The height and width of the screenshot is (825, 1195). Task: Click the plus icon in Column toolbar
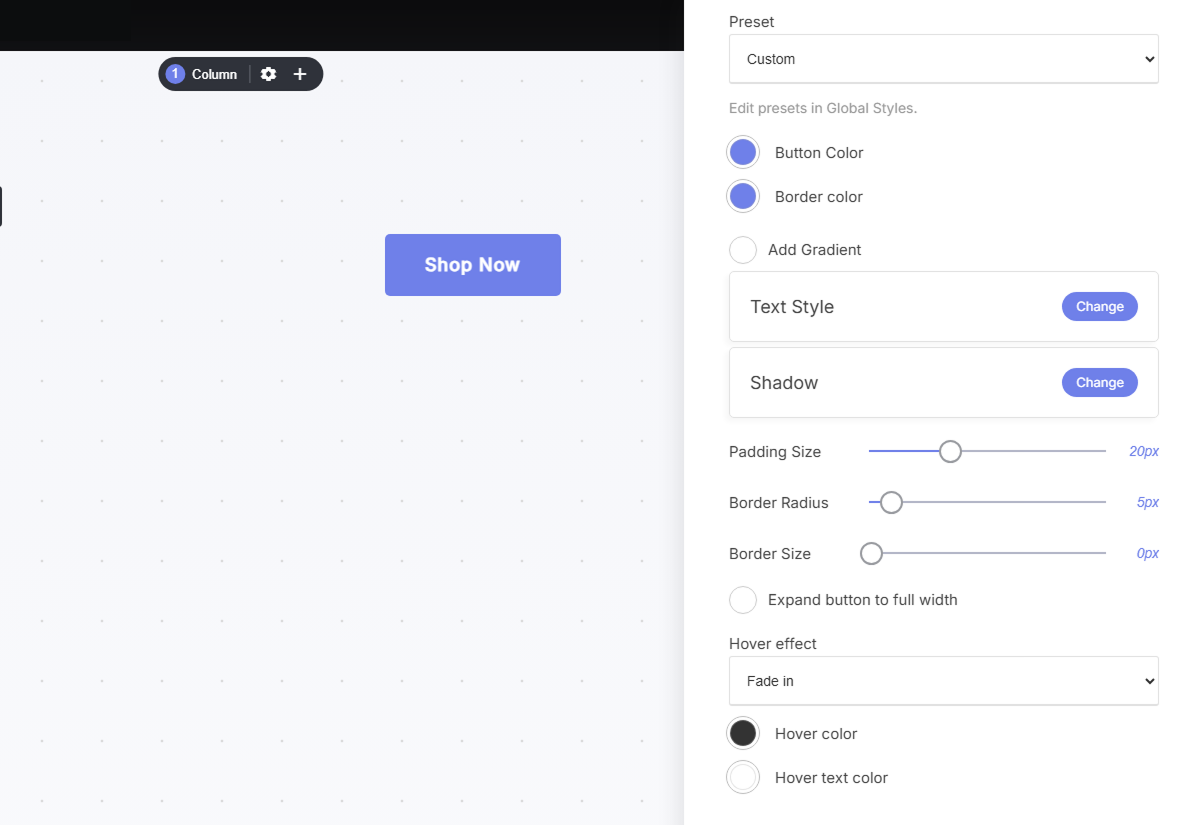pos(300,74)
